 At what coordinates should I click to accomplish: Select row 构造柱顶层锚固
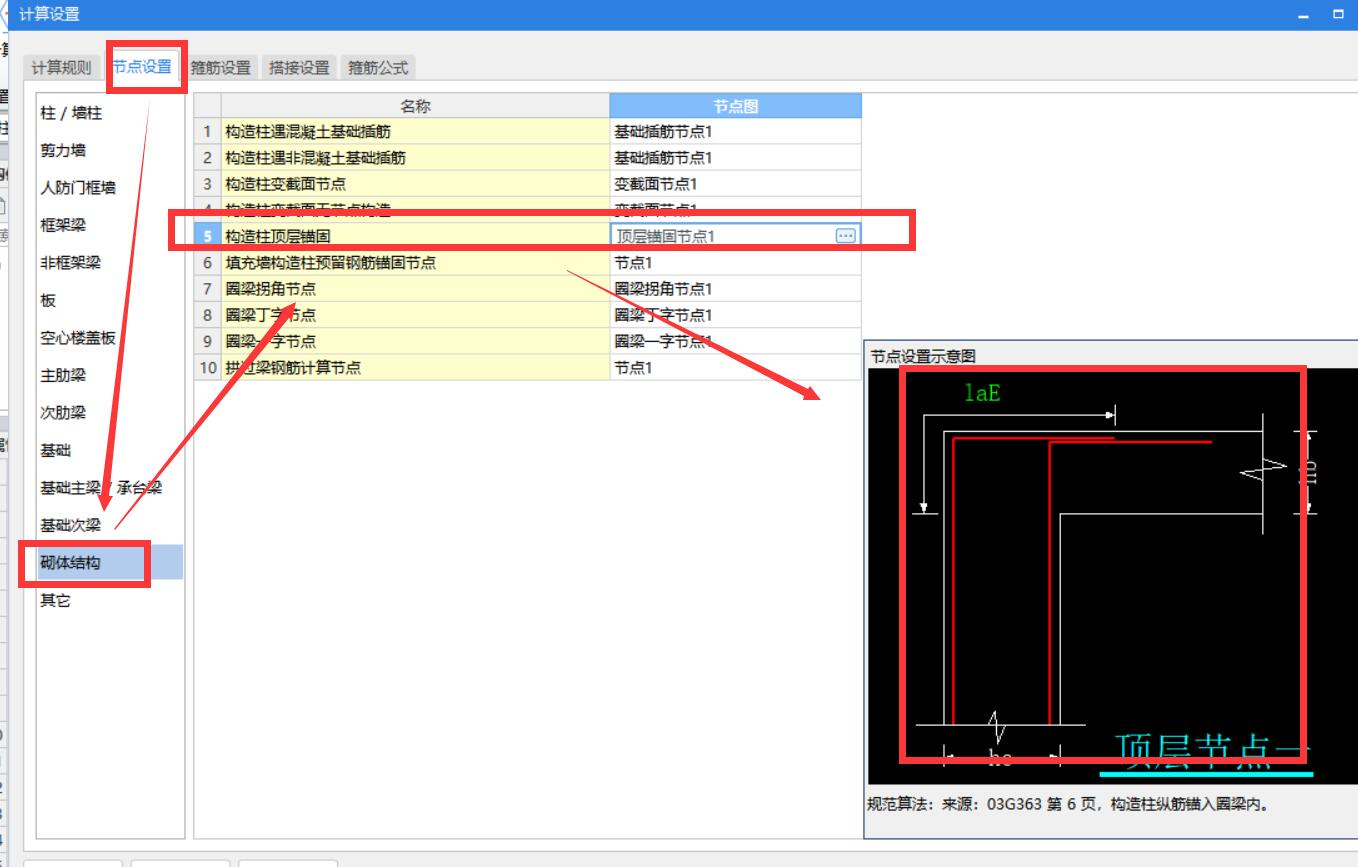415,236
